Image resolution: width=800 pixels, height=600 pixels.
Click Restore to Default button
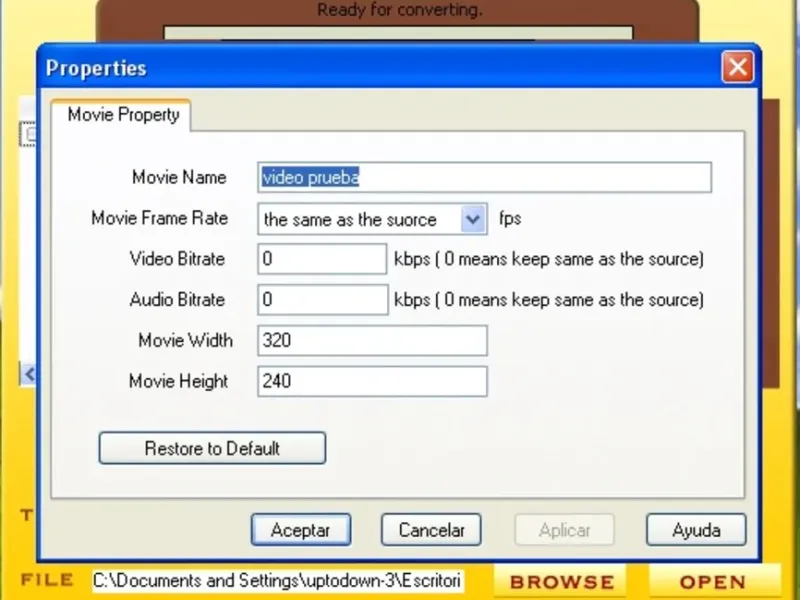(x=212, y=448)
